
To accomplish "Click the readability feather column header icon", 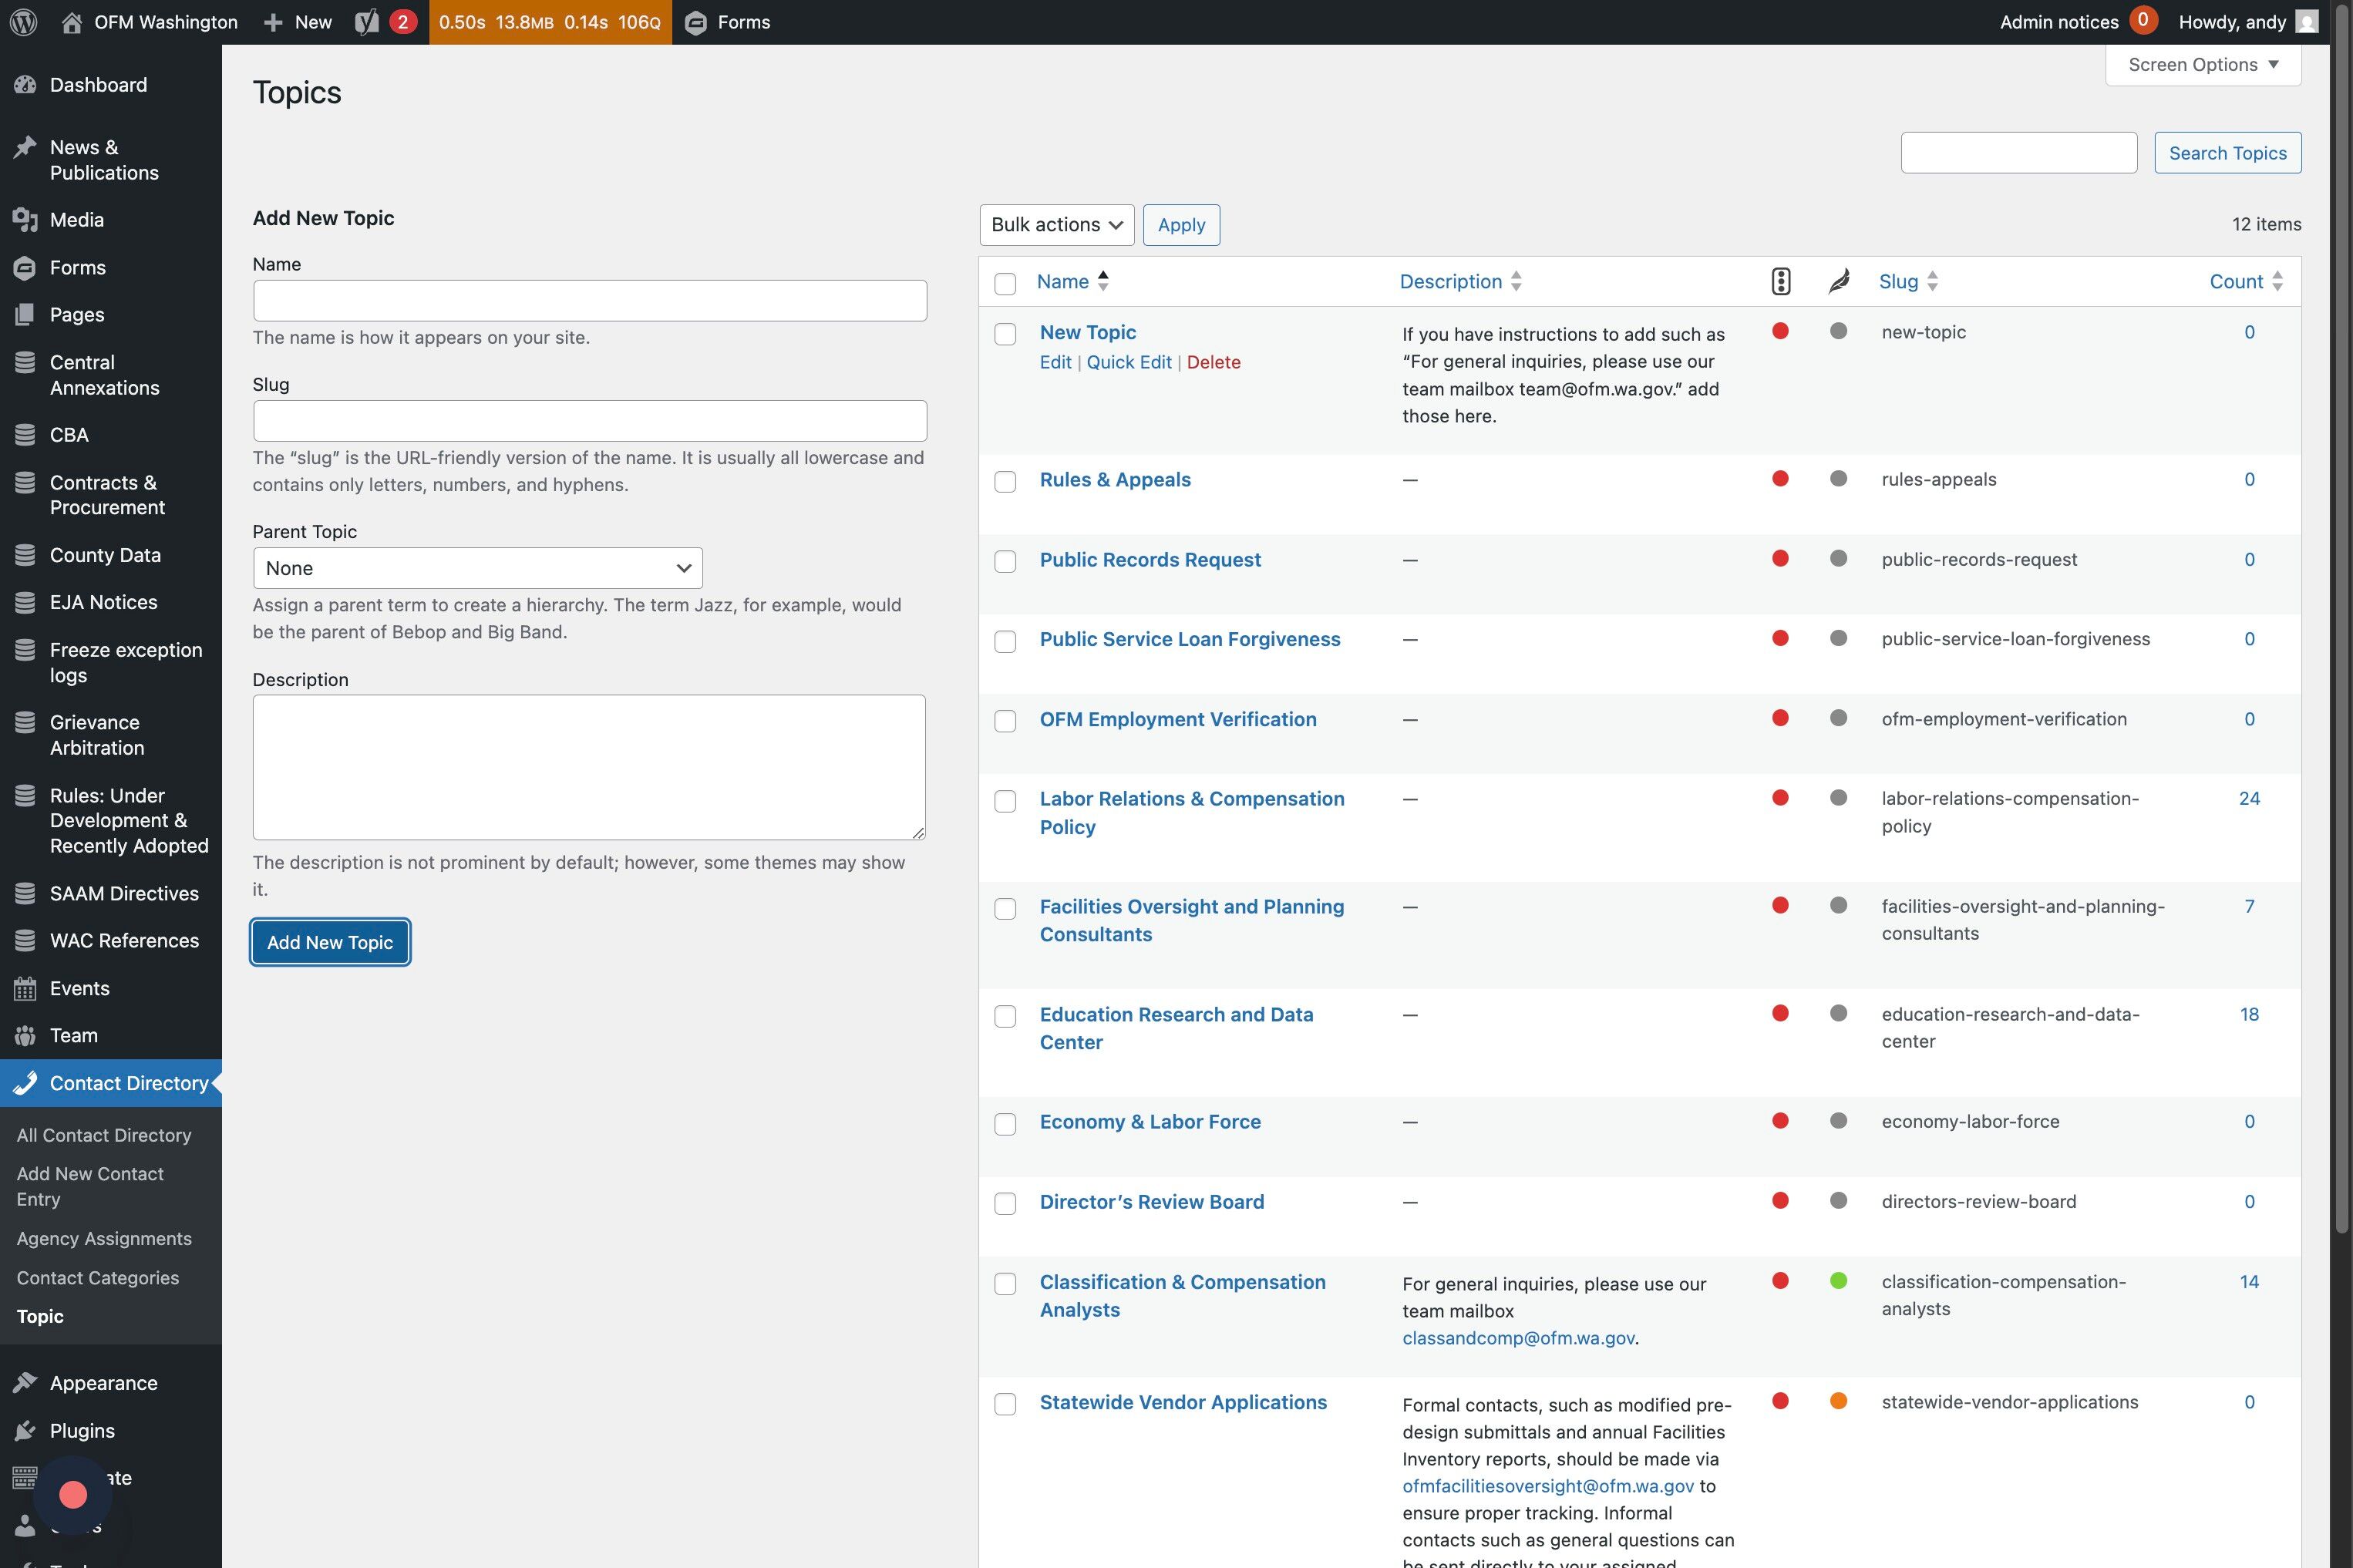I will 1838,281.
